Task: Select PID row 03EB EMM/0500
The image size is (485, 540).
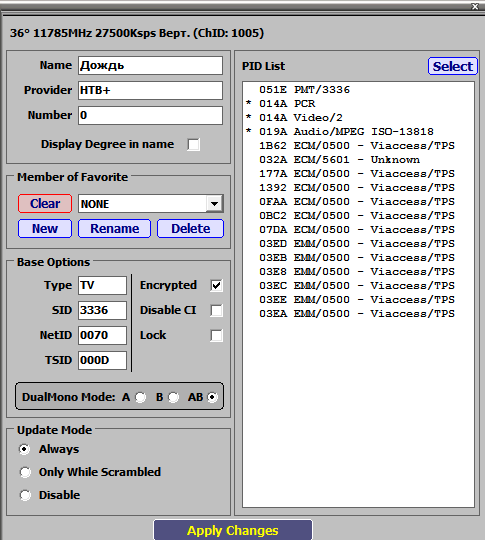Action: pos(358,258)
